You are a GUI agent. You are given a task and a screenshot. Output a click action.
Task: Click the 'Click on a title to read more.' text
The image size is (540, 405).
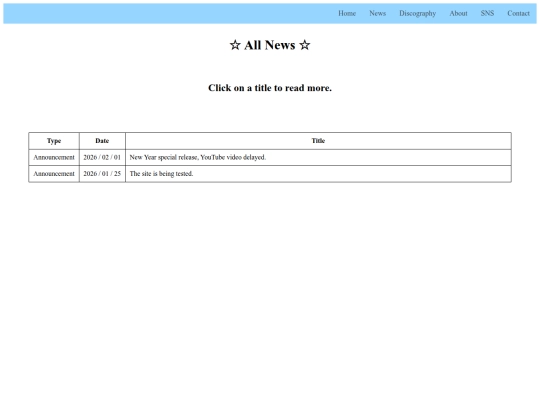pos(270,88)
